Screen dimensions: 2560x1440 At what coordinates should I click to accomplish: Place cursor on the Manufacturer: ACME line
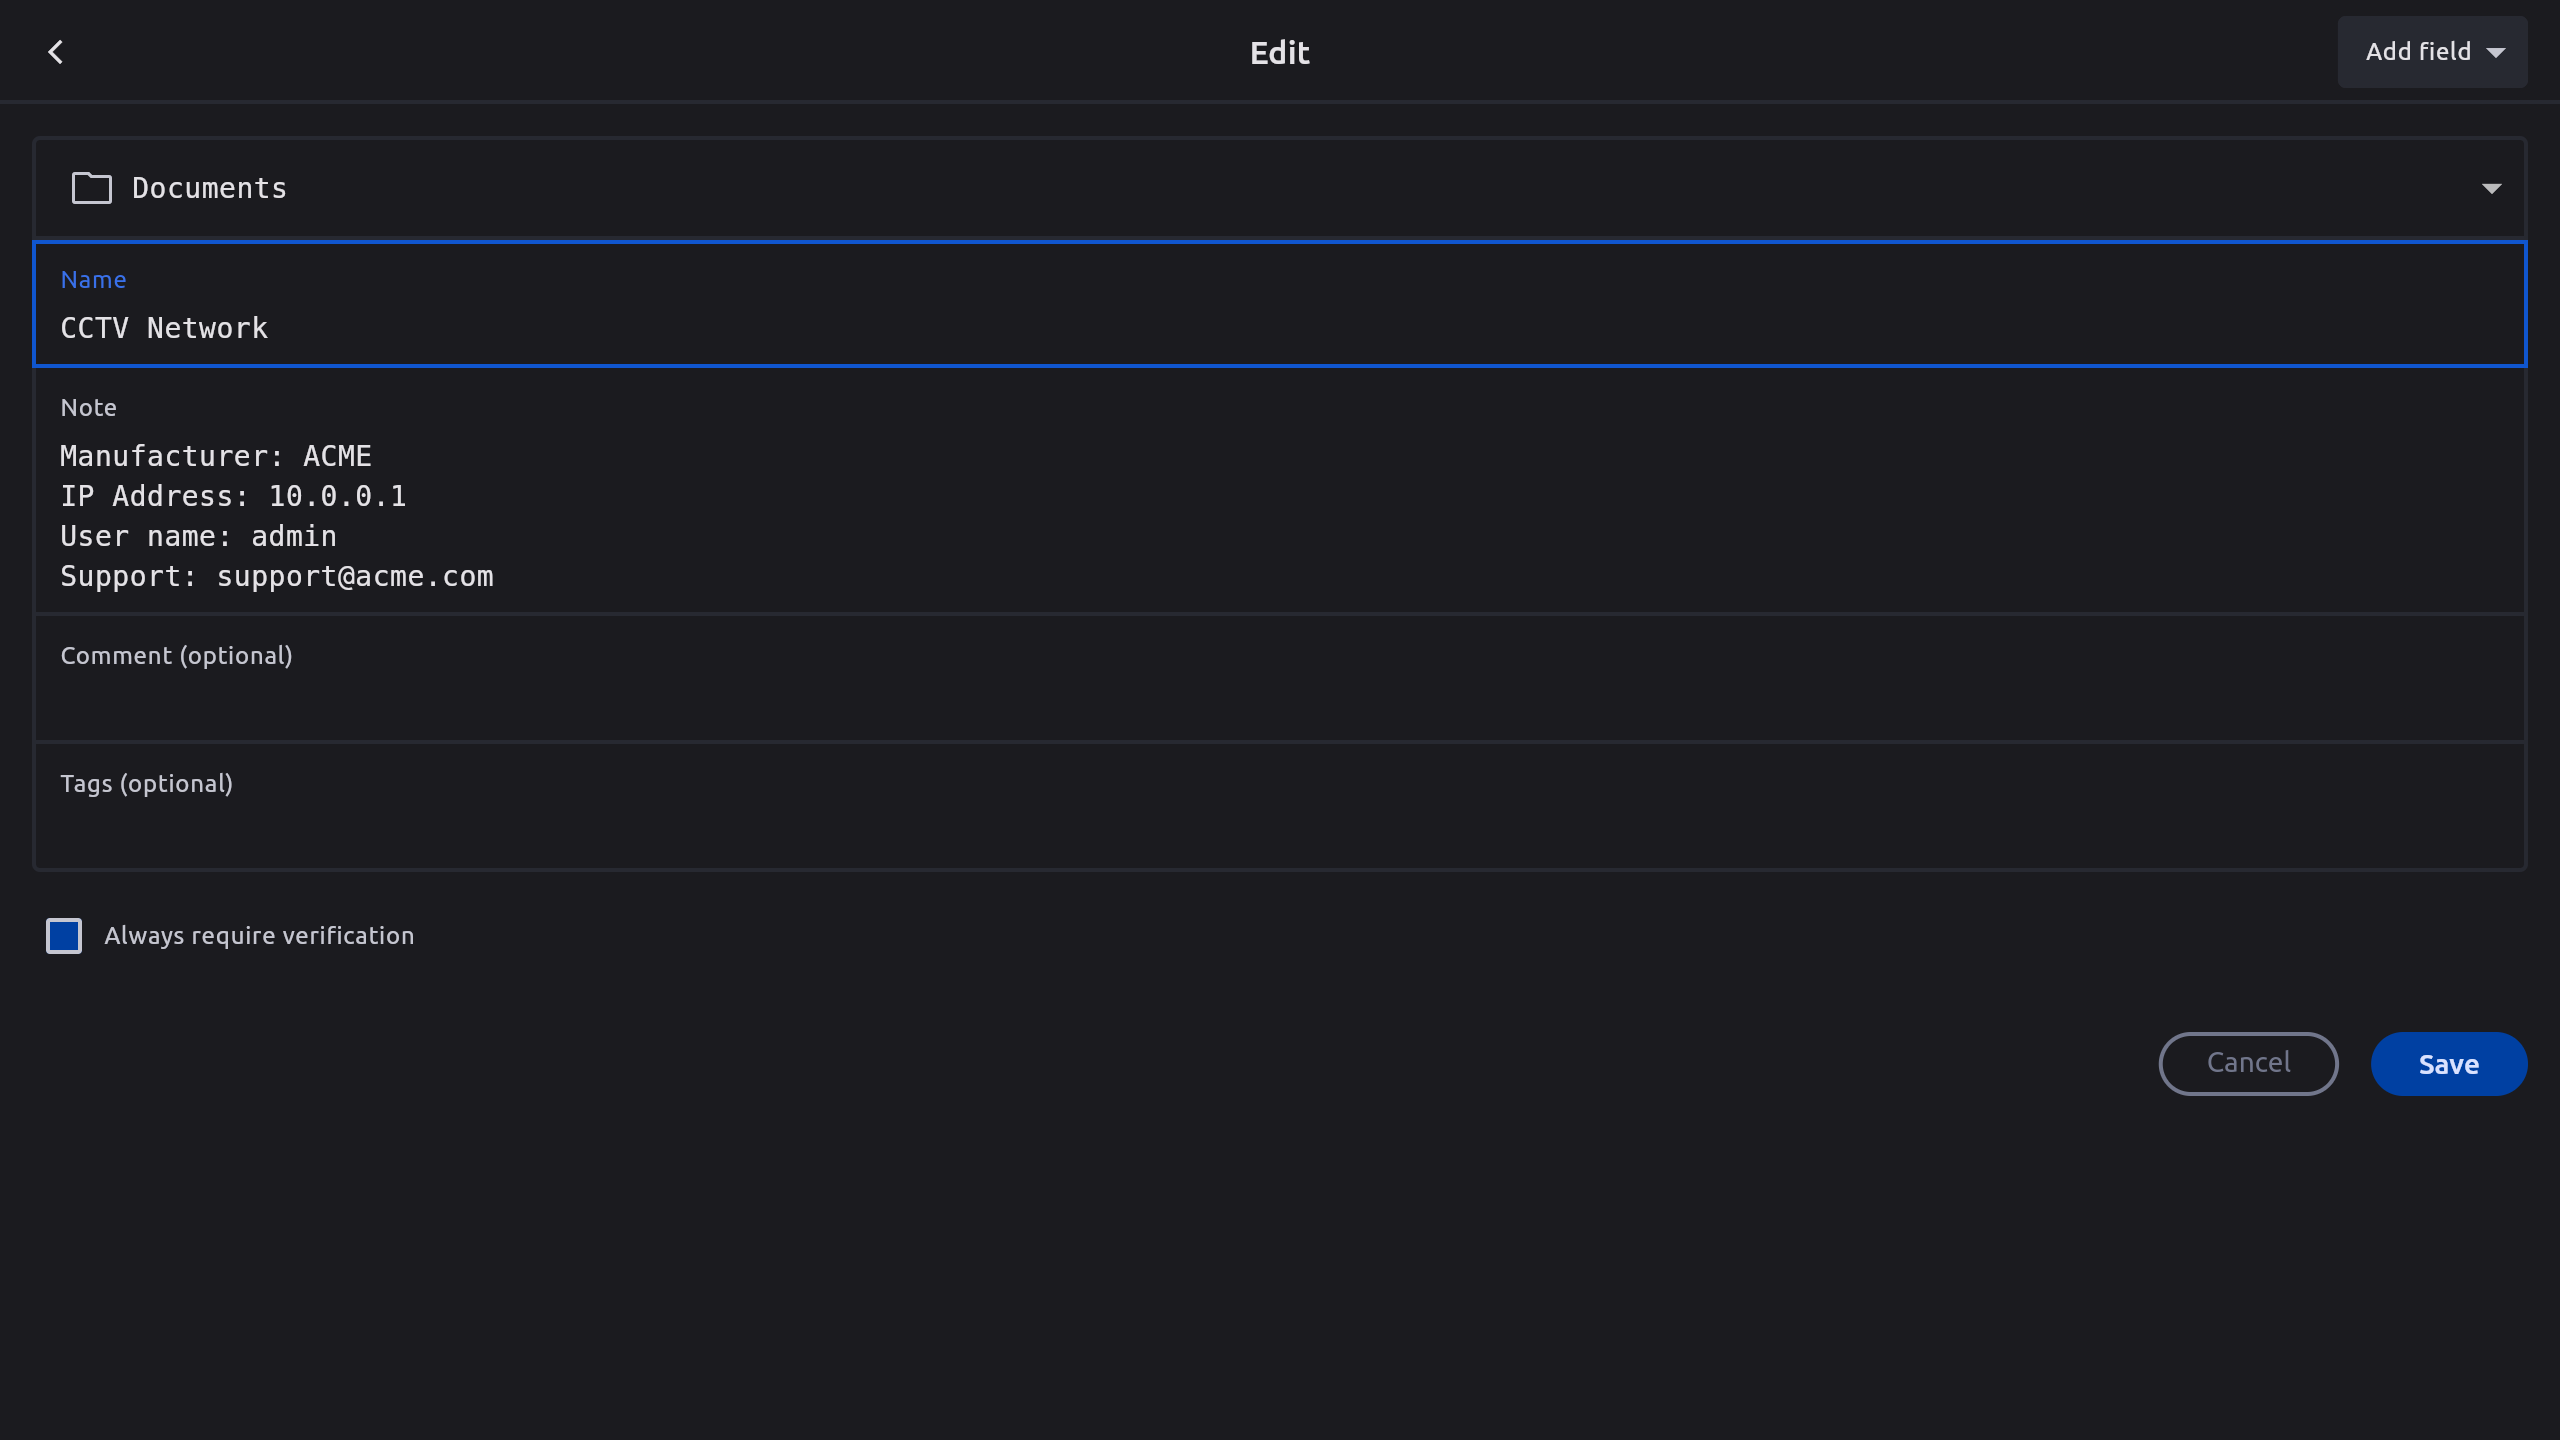pyautogui.click(x=216, y=456)
